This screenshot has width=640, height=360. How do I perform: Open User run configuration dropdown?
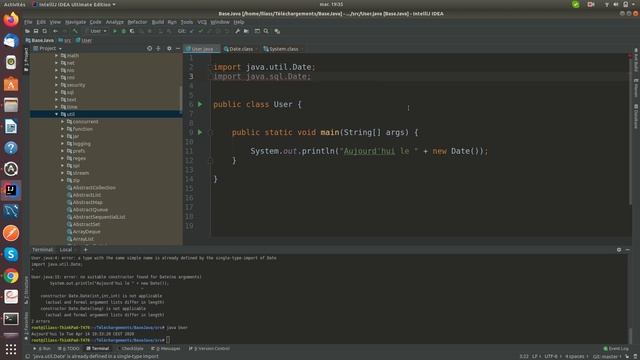[x=96, y=31]
